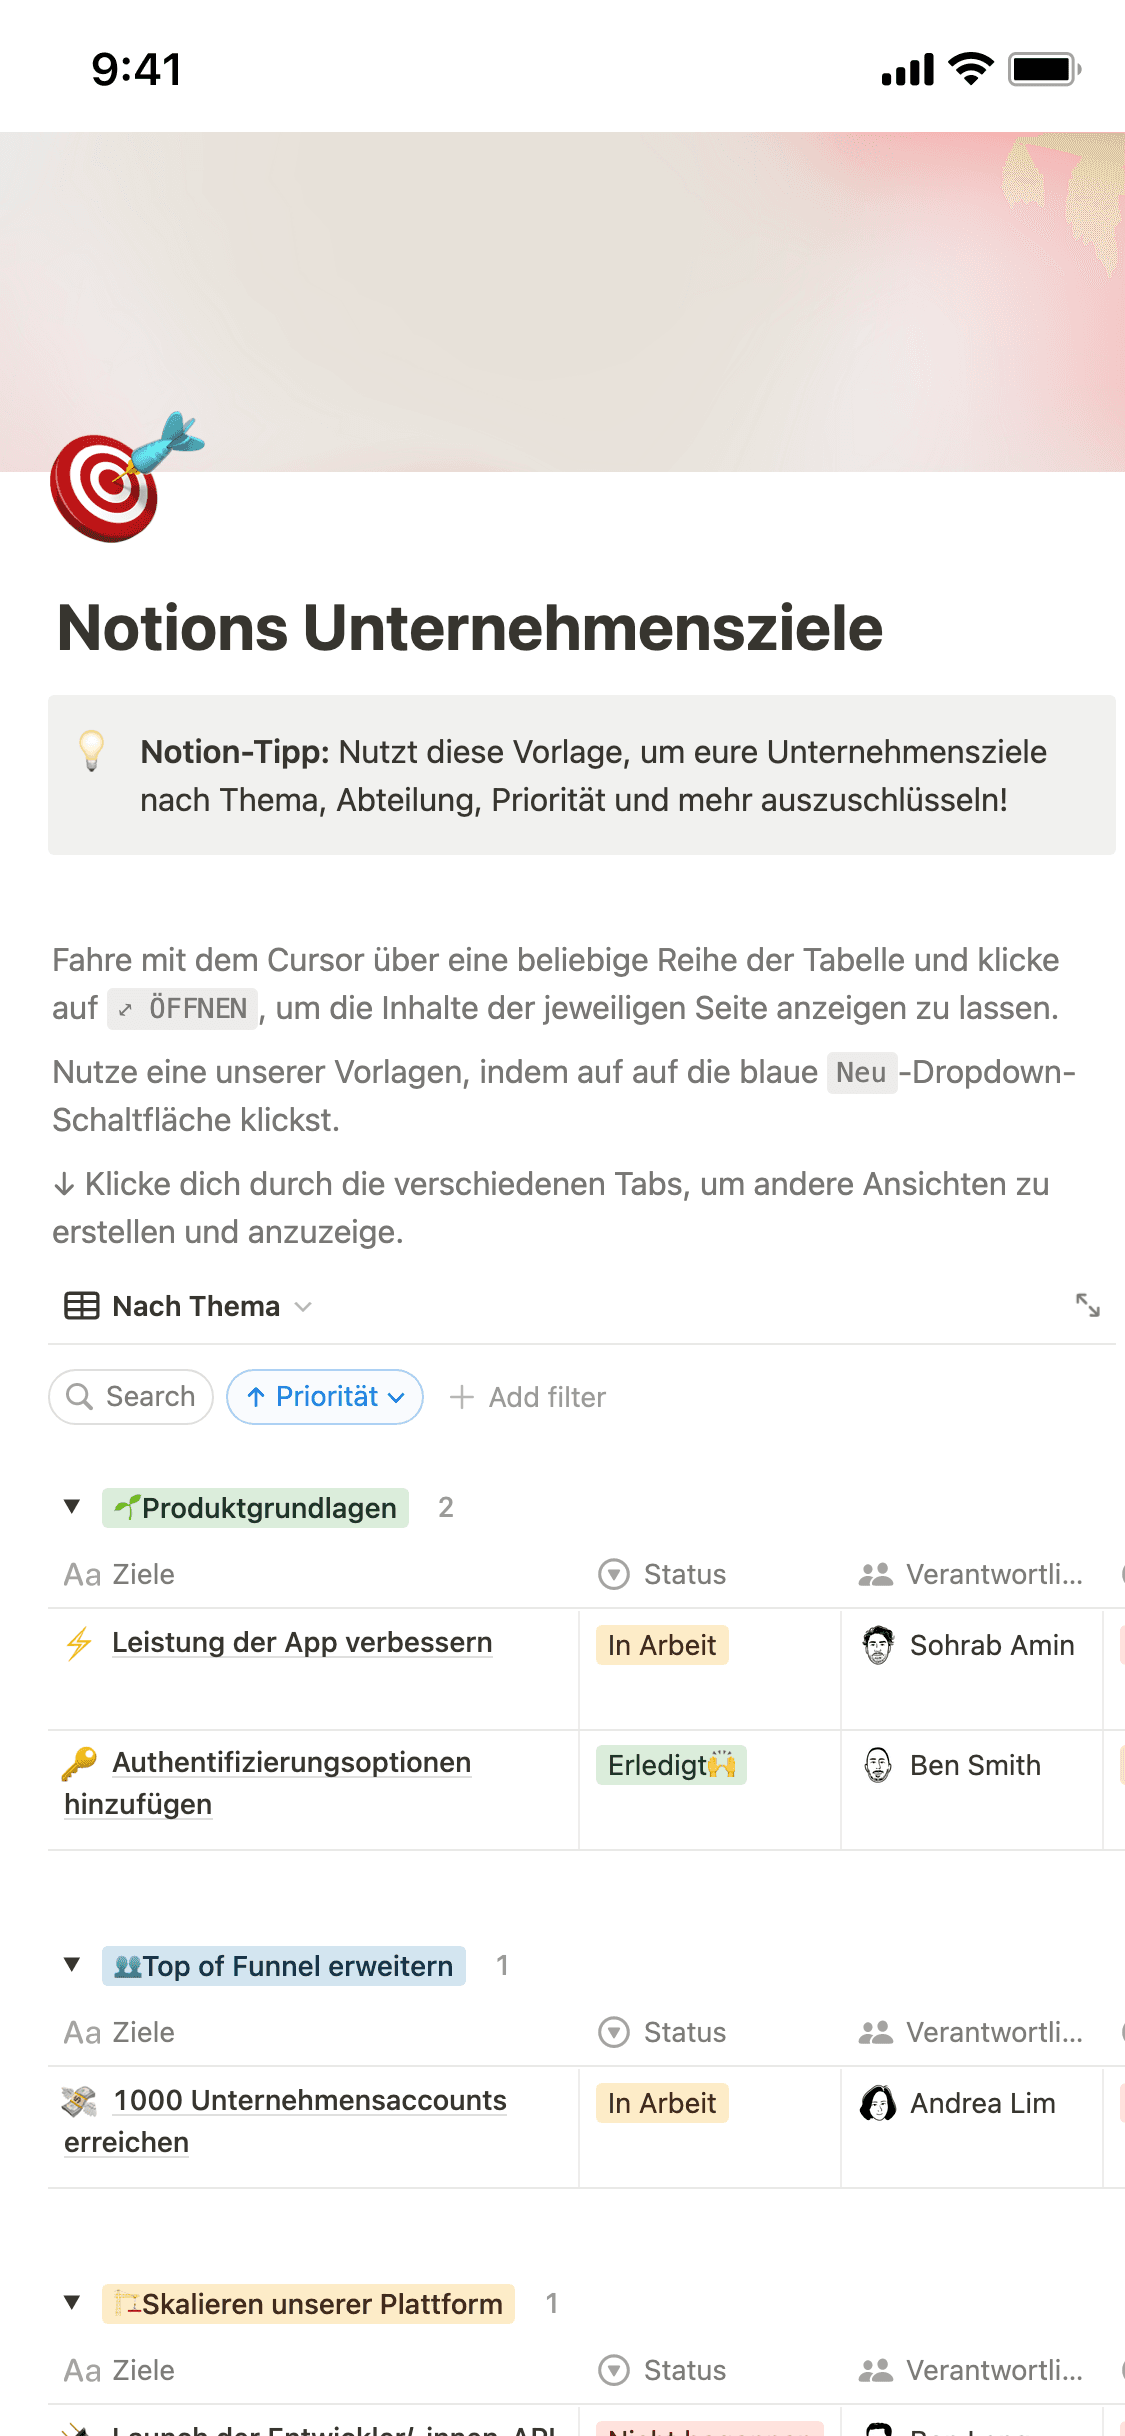Click the expand database fullscreen arrows icon
Image resolution: width=1125 pixels, height=2436 pixels.
coord(1087,1305)
